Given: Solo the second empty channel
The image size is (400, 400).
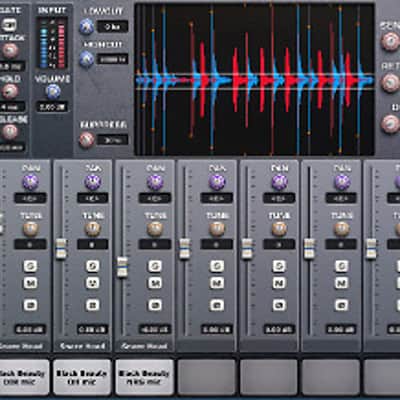Looking at the screenshot, I should [279, 266].
